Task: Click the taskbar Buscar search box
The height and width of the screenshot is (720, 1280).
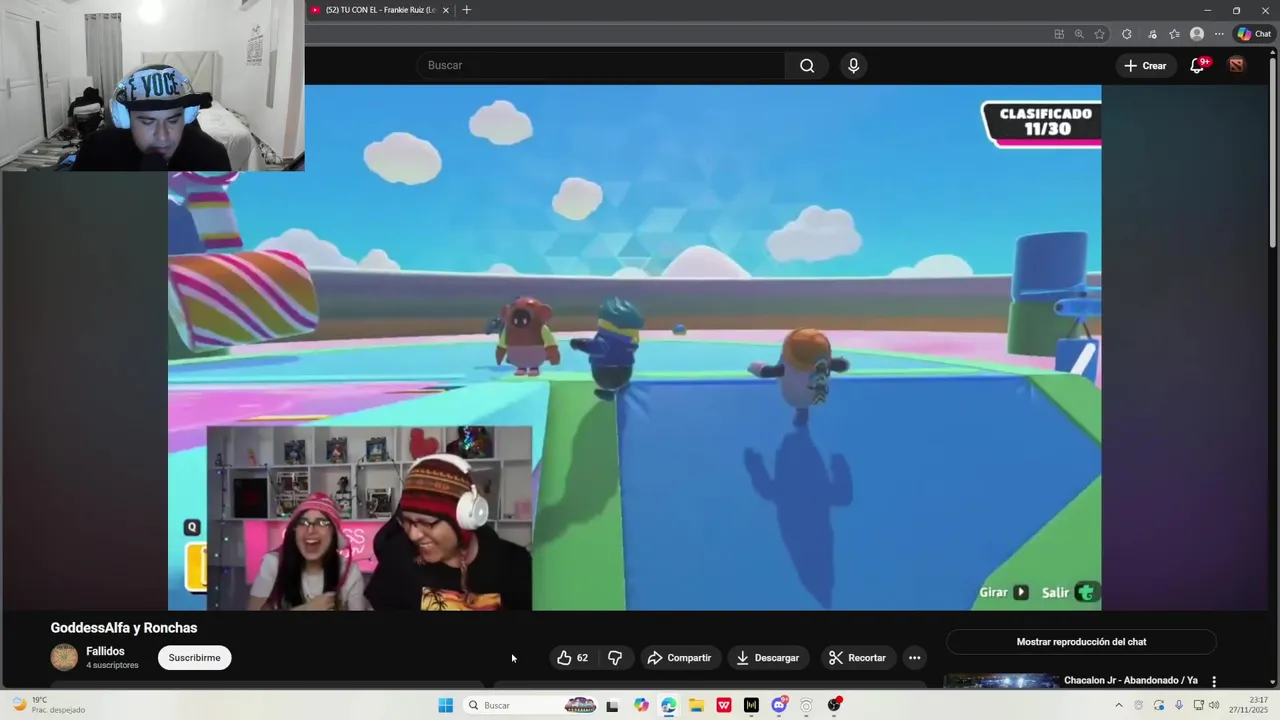Action: [532, 705]
